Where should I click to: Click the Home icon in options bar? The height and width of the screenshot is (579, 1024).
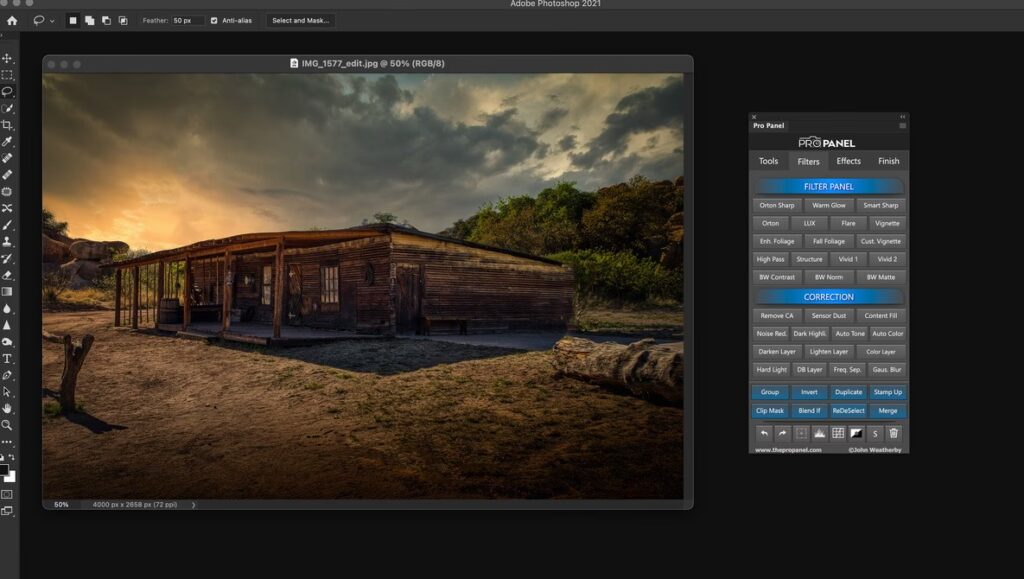pyautogui.click(x=12, y=20)
